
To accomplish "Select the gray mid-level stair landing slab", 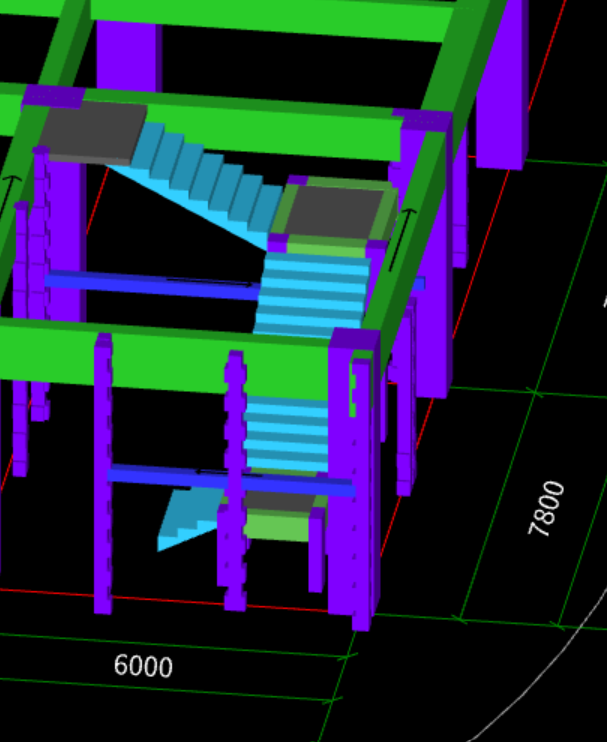I will click(x=333, y=212).
